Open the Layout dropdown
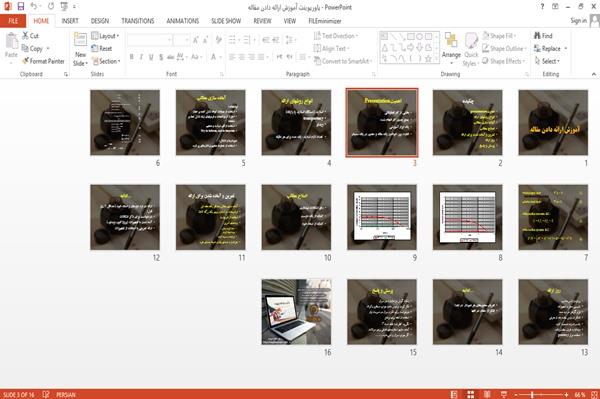600x399 pixels. [105, 36]
